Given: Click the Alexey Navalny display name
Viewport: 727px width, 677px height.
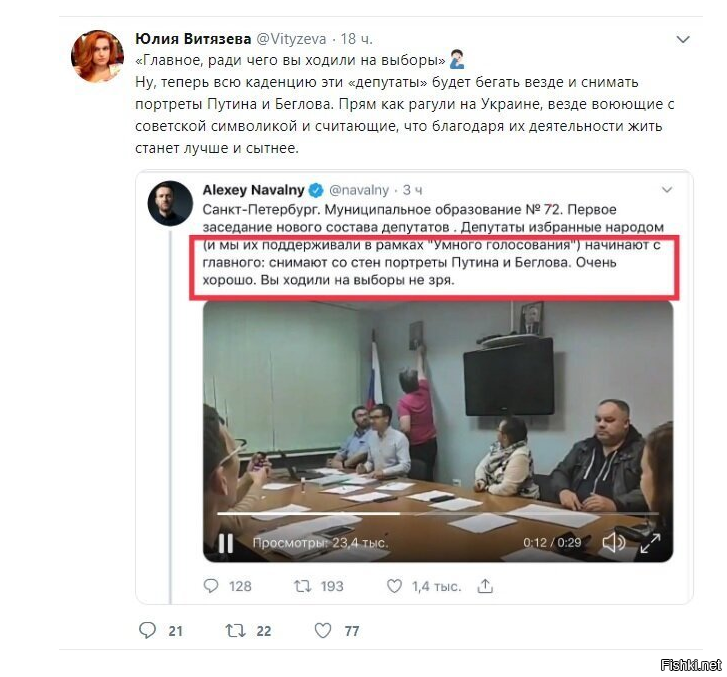Looking at the screenshot, I should pyautogui.click(x=253, y=190).
